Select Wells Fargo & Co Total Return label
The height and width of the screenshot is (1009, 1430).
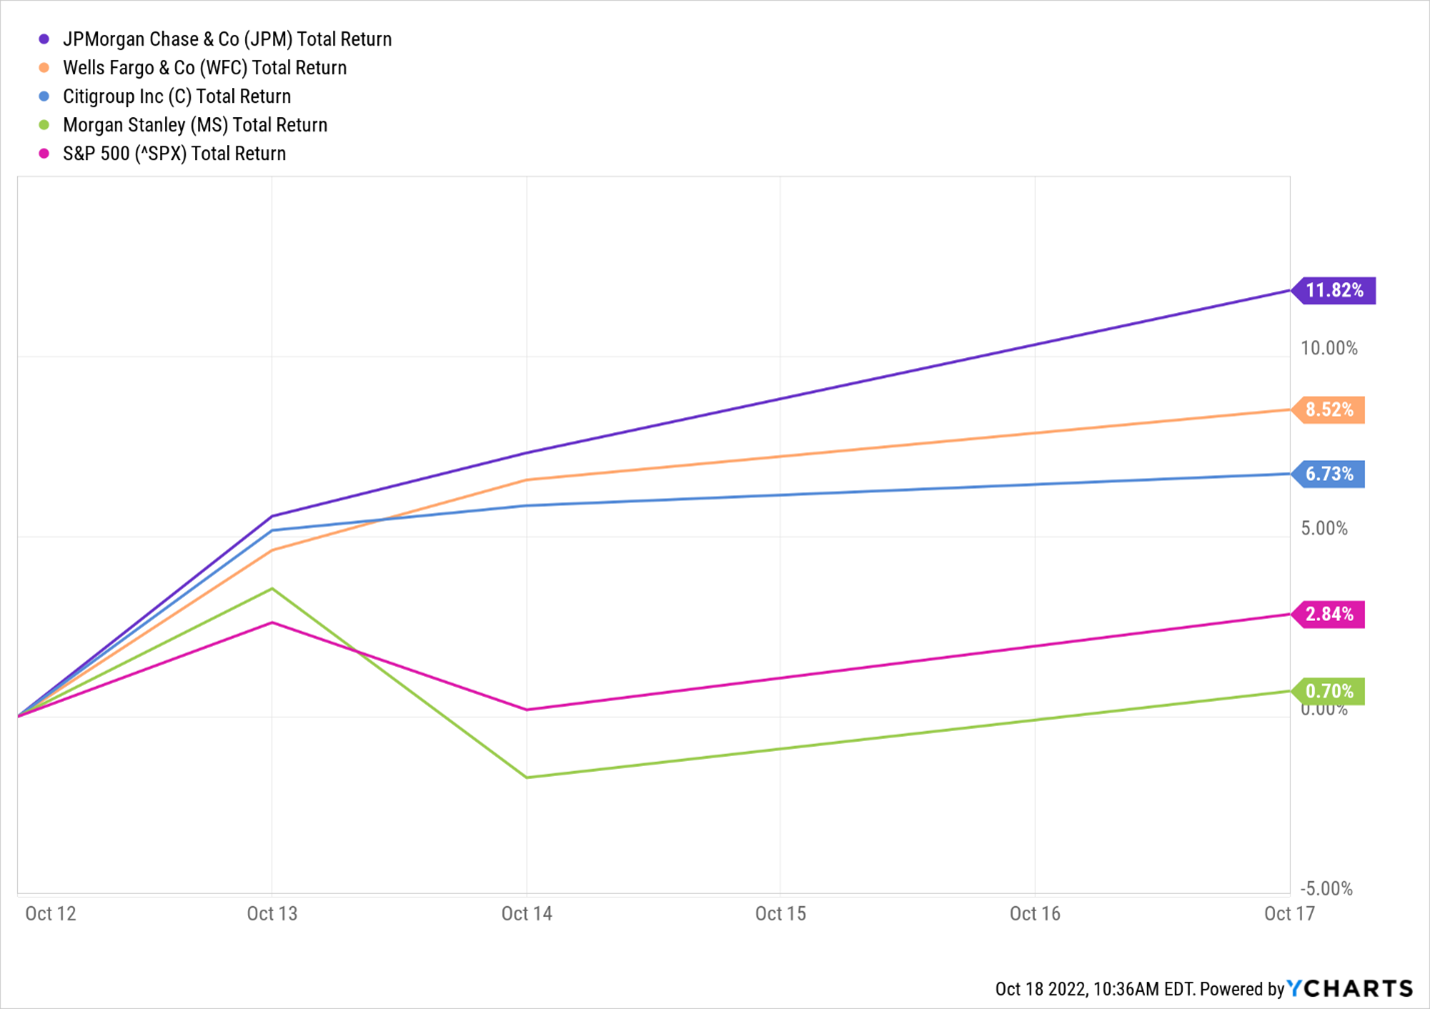205,68
